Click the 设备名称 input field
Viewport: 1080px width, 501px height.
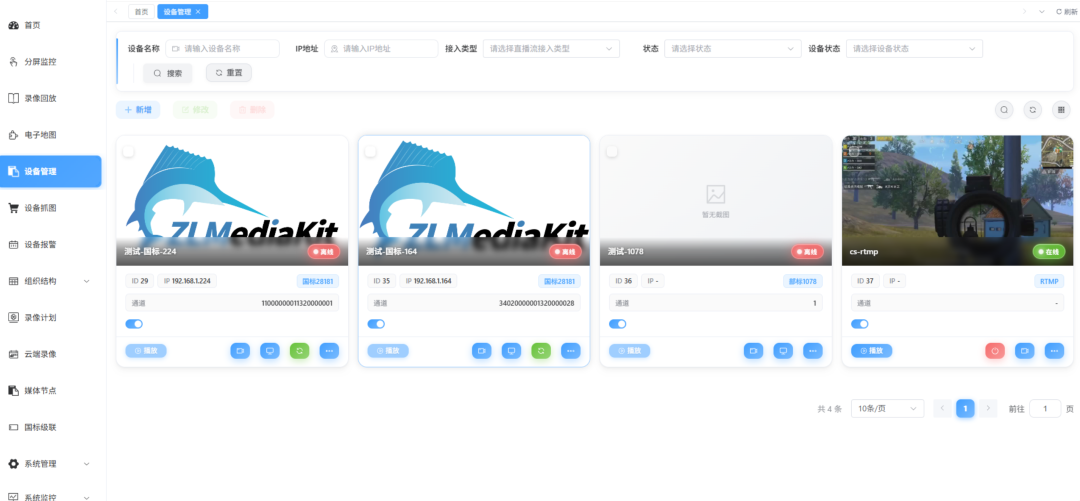pos(222,48)
